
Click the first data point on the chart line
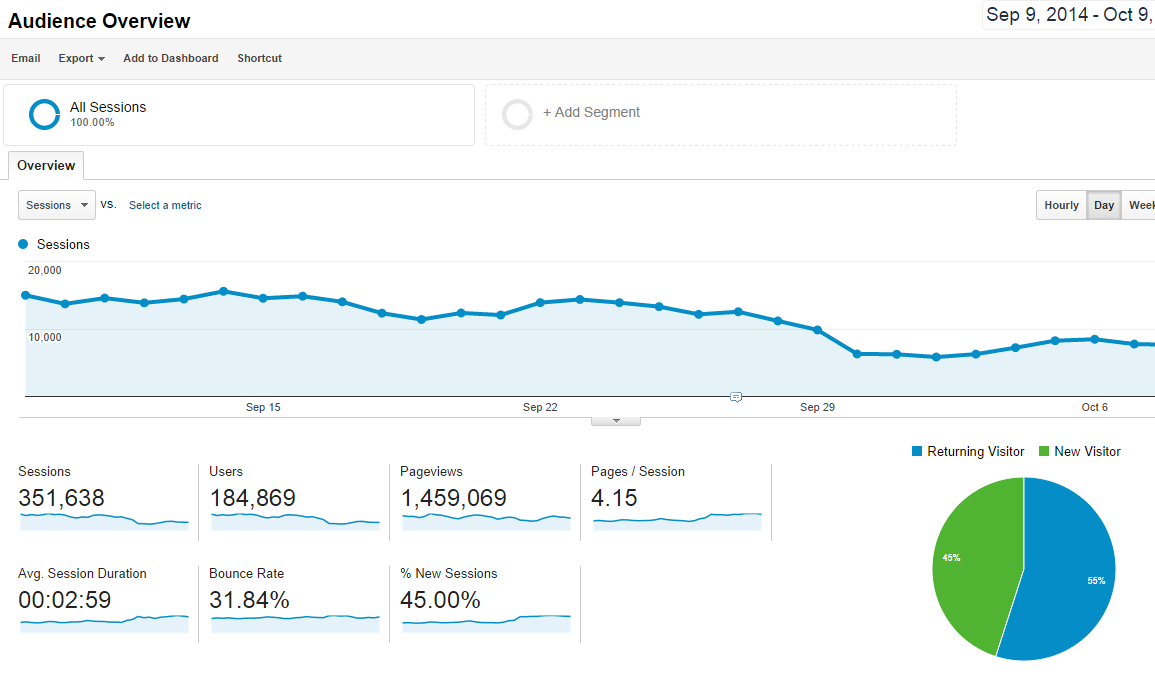(x=26, y=295)
